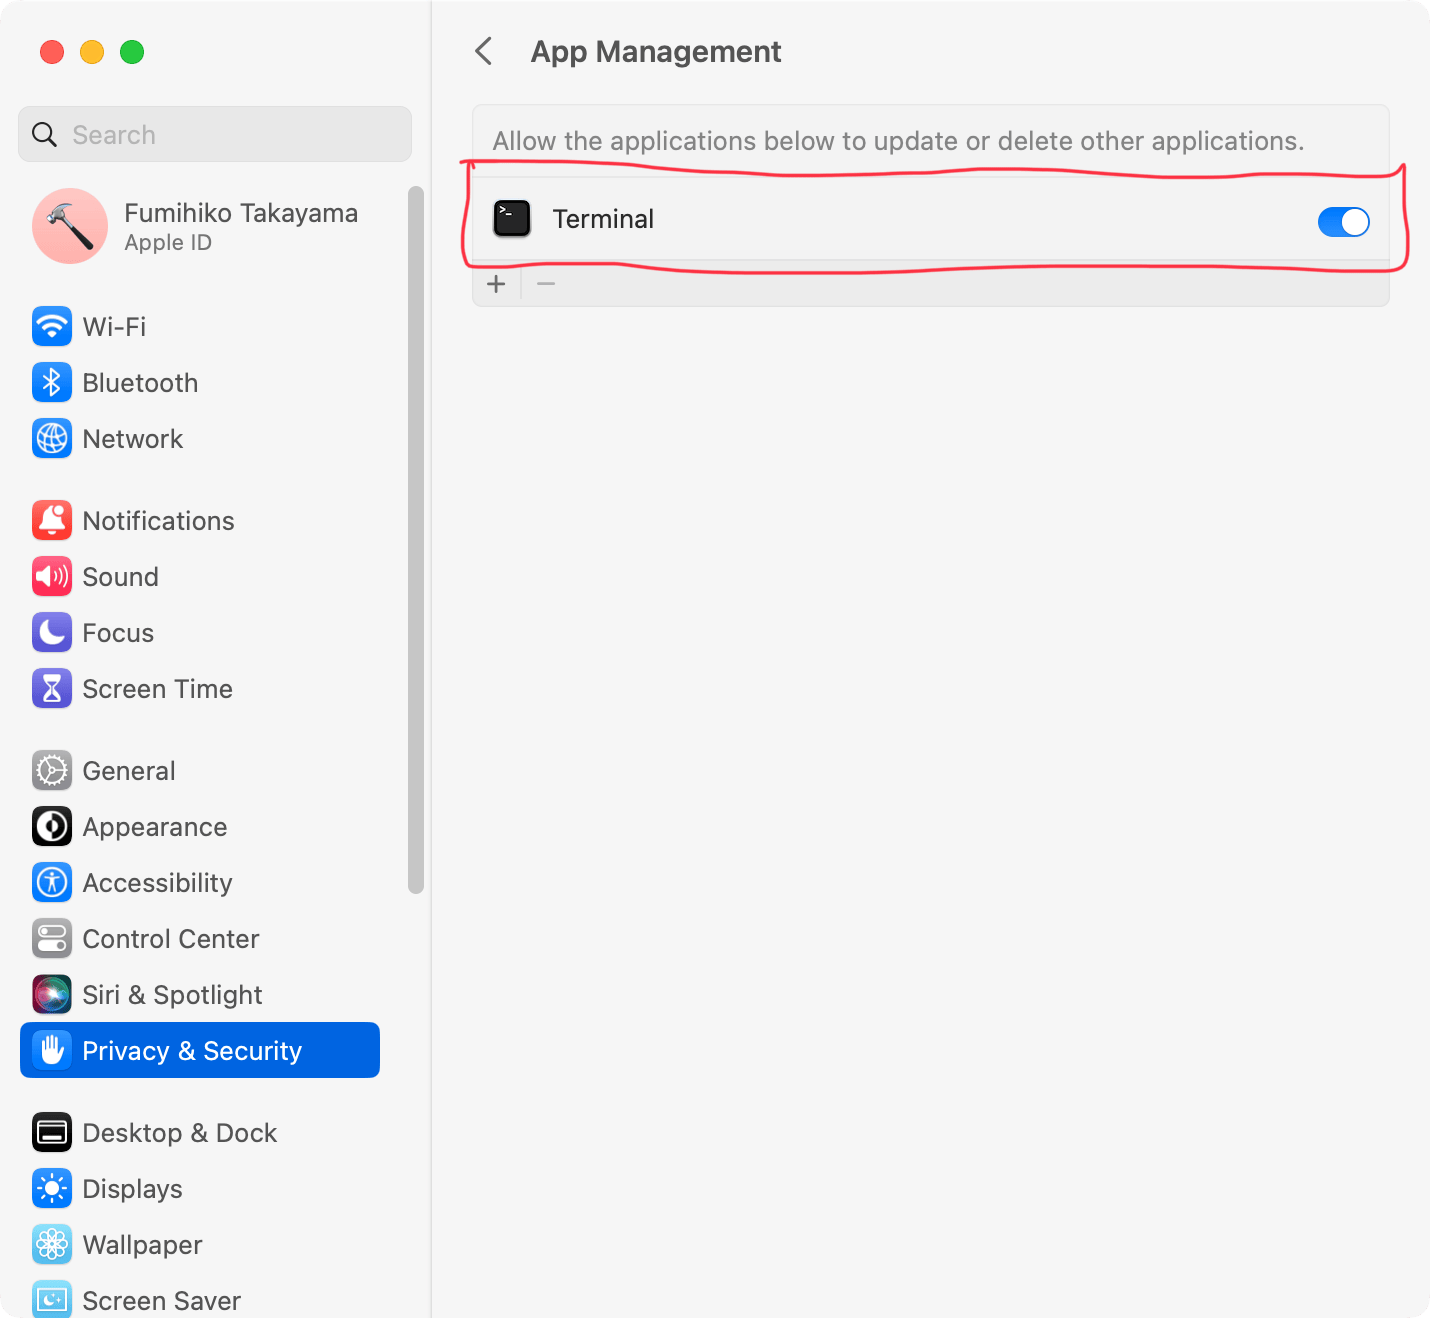Open the Desktop & Dock label
Image resolution: width=1430 pixels, height=1318 pixels.
pyautogui.click(x=180, y=1133)
